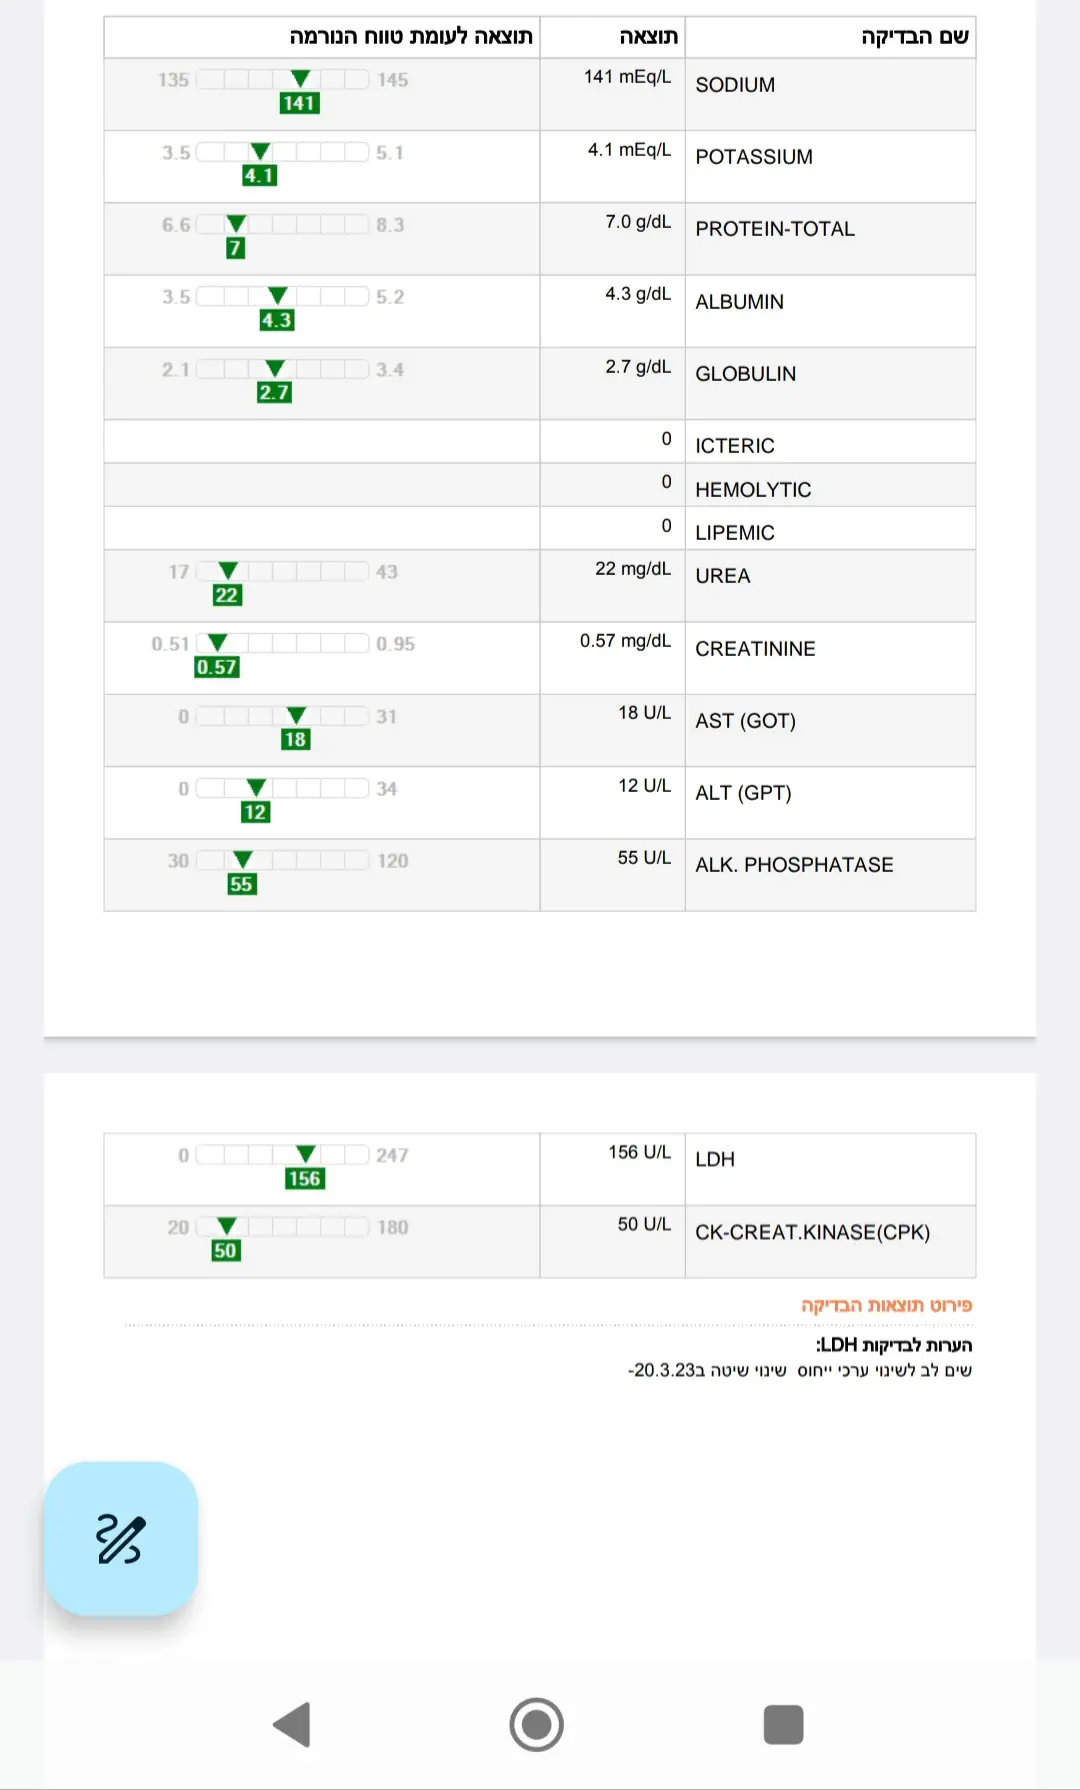Image resolution: width=1080 pixels, height=1790 pixels.
Task: Open recent apps with square button
Action: tap(783, 1724)
